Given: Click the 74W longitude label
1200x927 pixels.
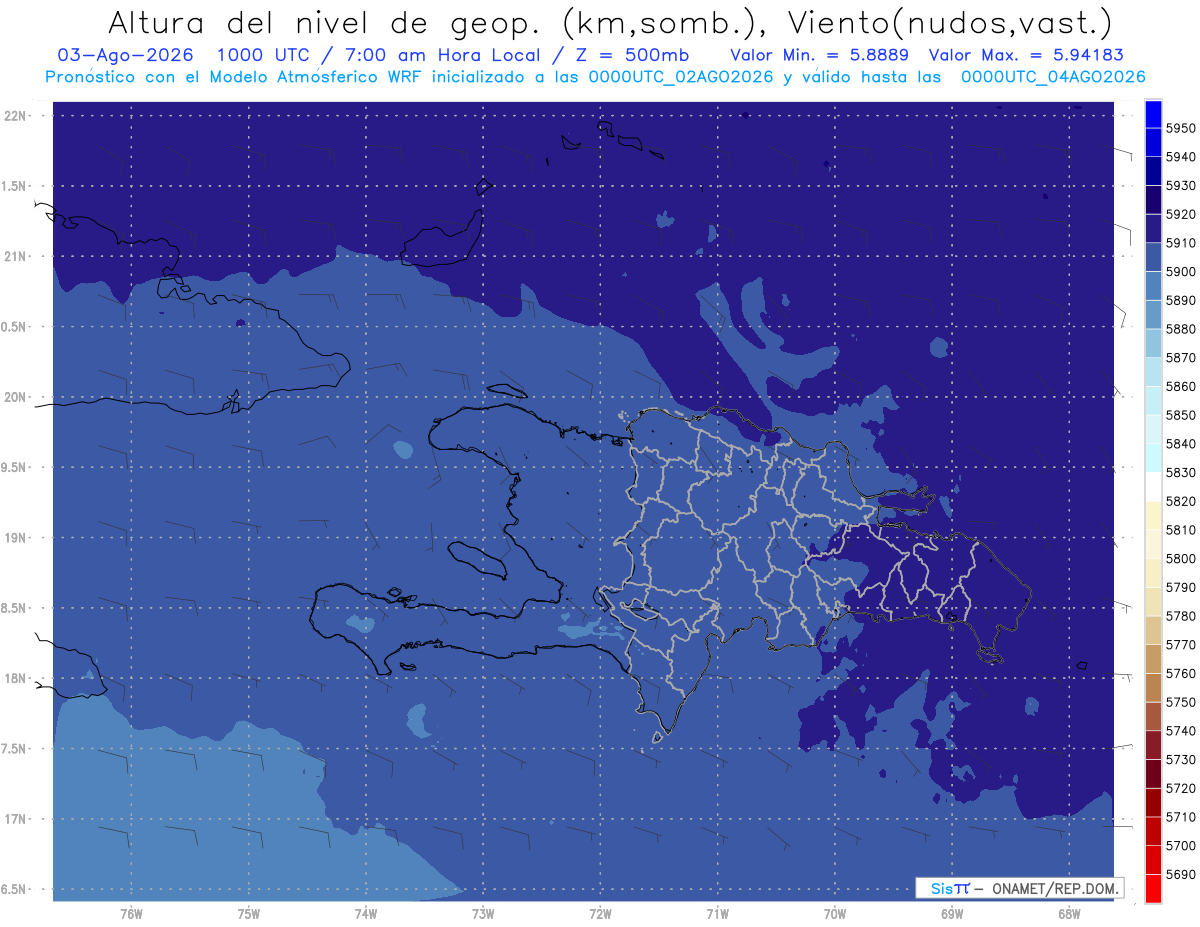Looking at the screenshot, I should [366, 913].
